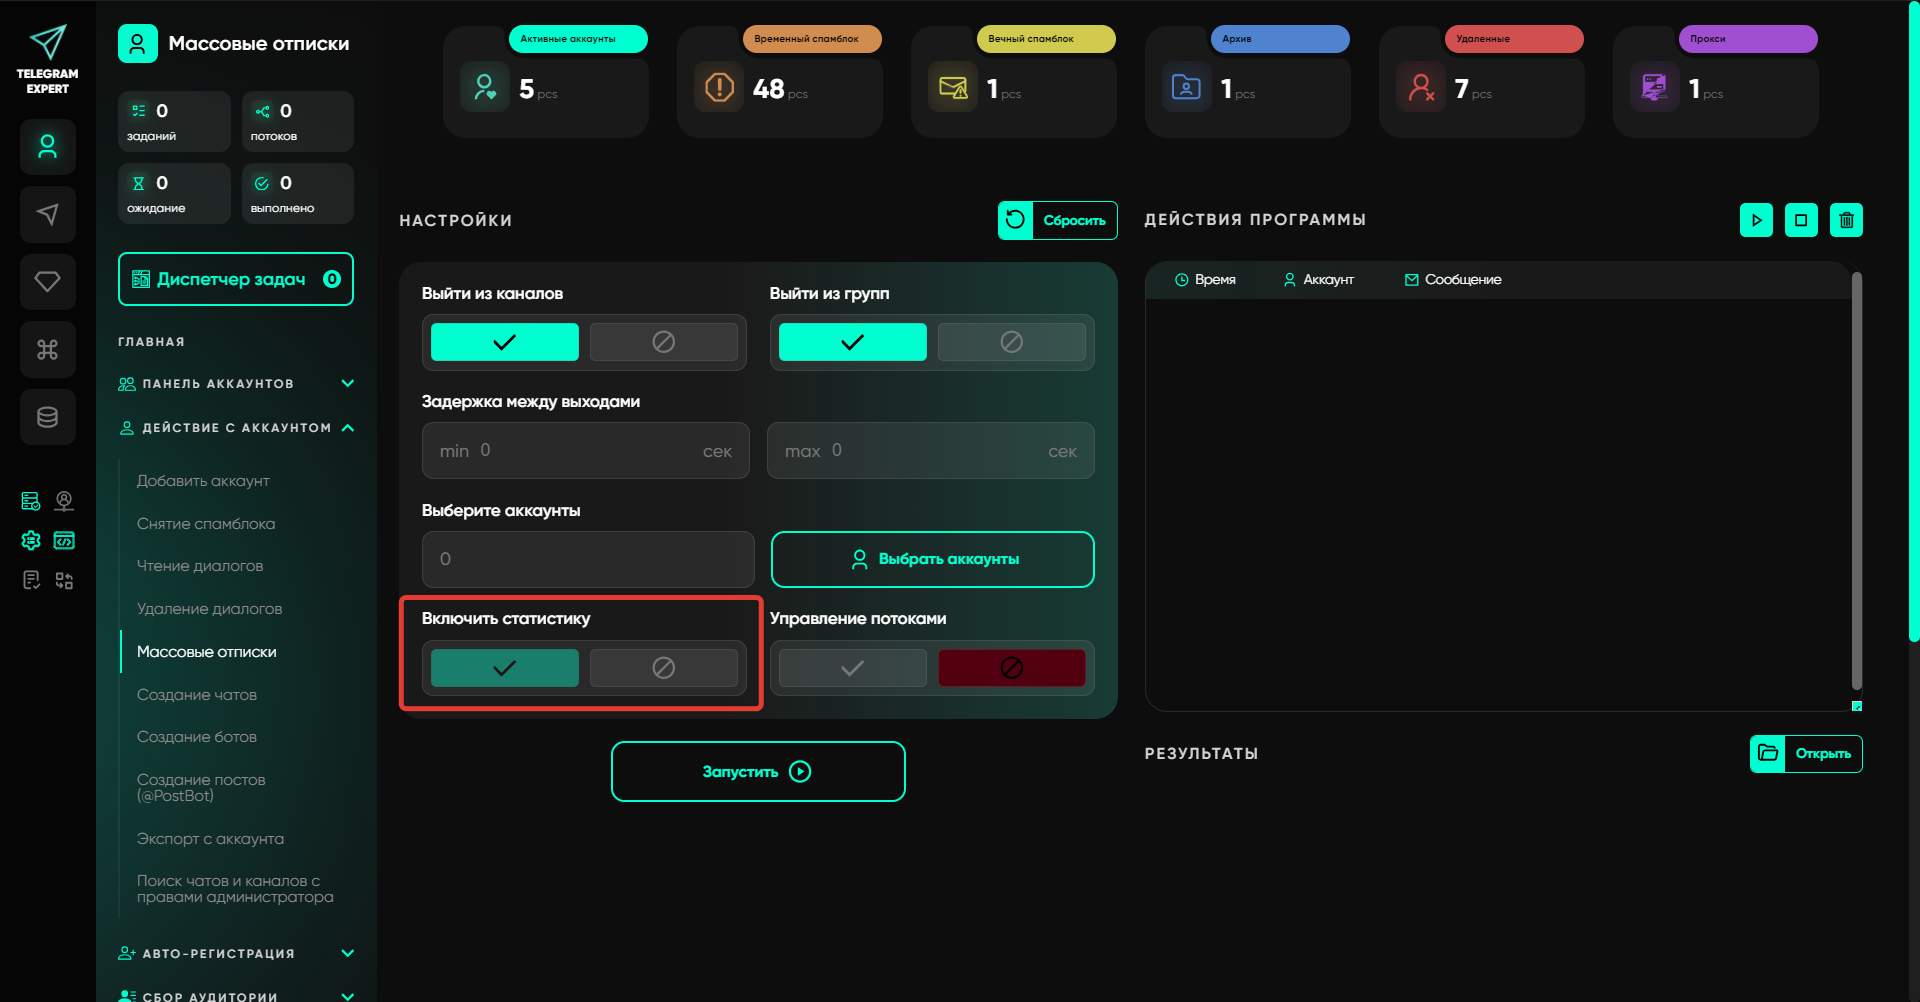The width and height of the screenshot is (1920, 1002).
Task: Turn off 'Включить статистику' with the disable button
Action: point(663,668)
